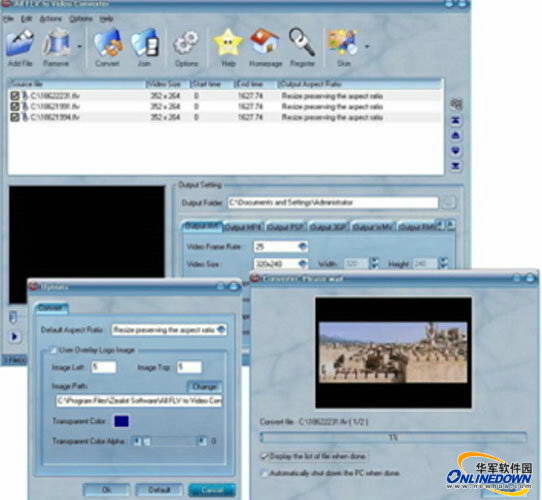Screen dimensions: 542x500
Task: Click the move-to-top arrow beside file list
Action: pos(456,121)
